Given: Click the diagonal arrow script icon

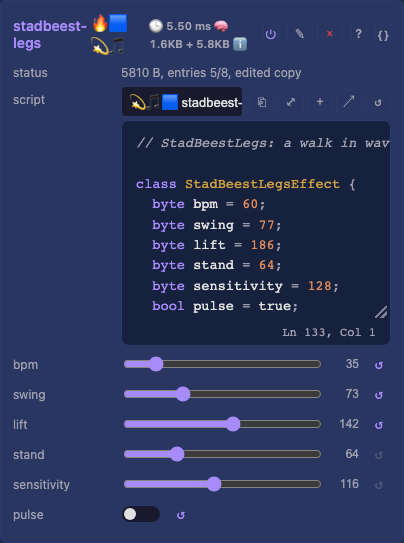Looking at the screenshot, I should click(x=349, y=102).
